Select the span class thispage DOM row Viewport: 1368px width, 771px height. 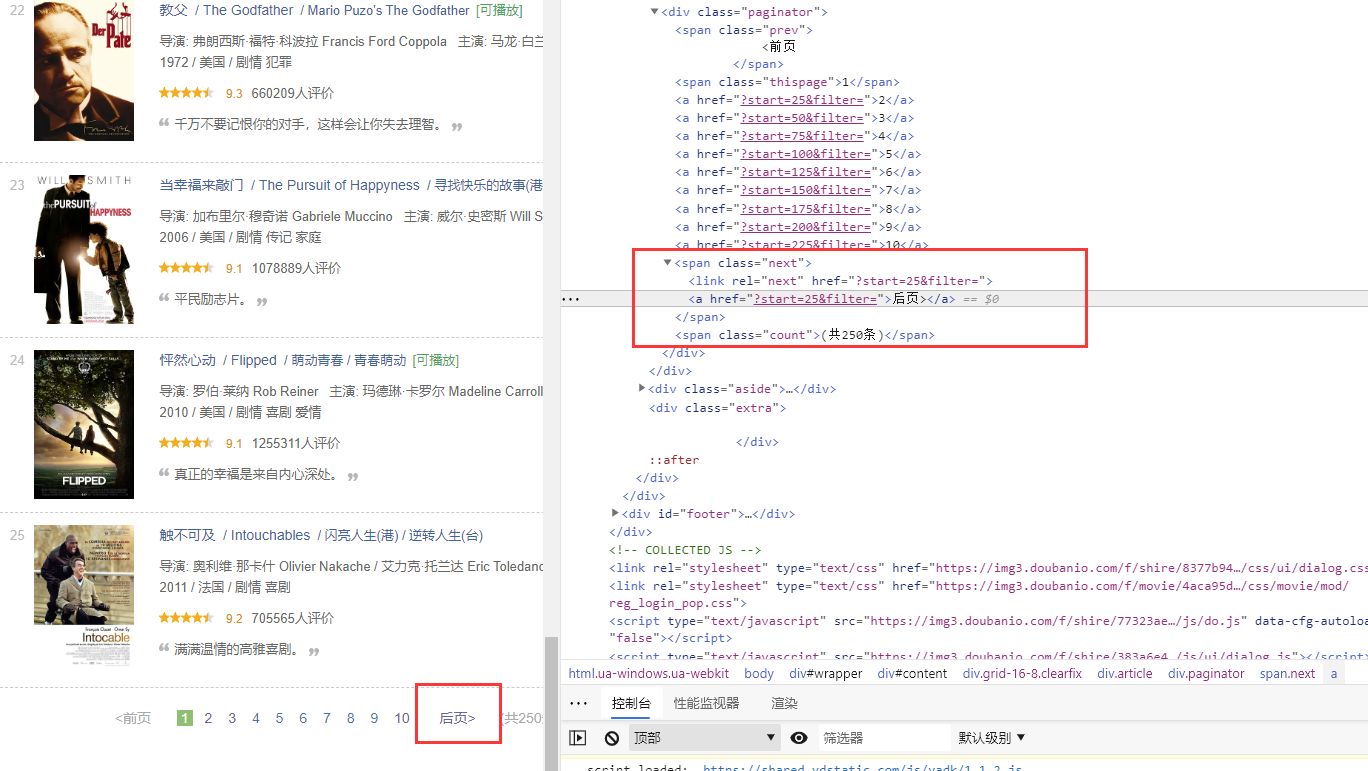tap(787, 82)
